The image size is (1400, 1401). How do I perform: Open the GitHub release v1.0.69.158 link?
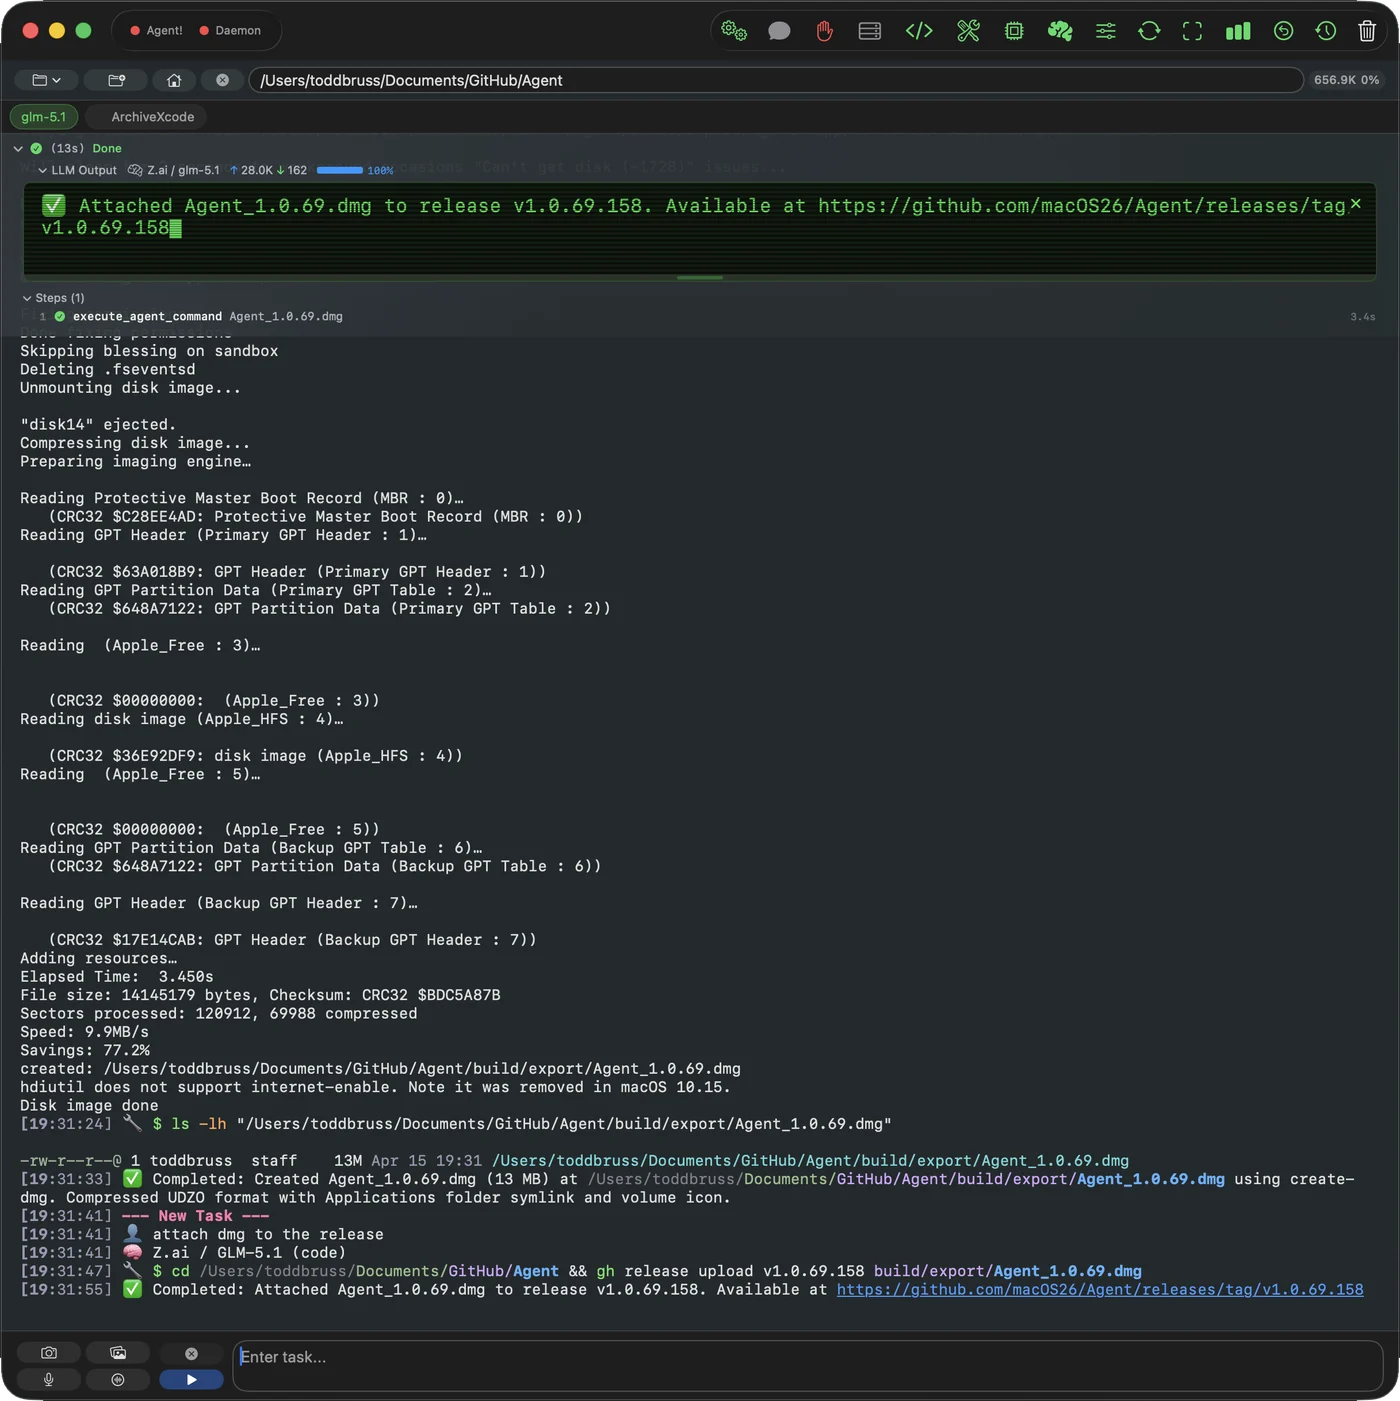click(1100, 1290)
